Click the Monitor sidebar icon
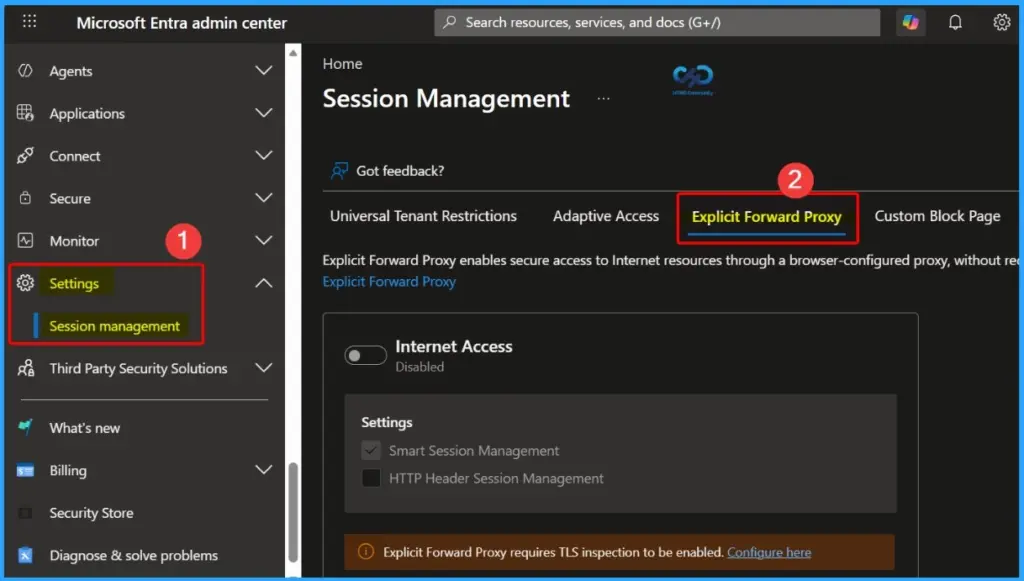1024x581 pixels. coord(25,240)
